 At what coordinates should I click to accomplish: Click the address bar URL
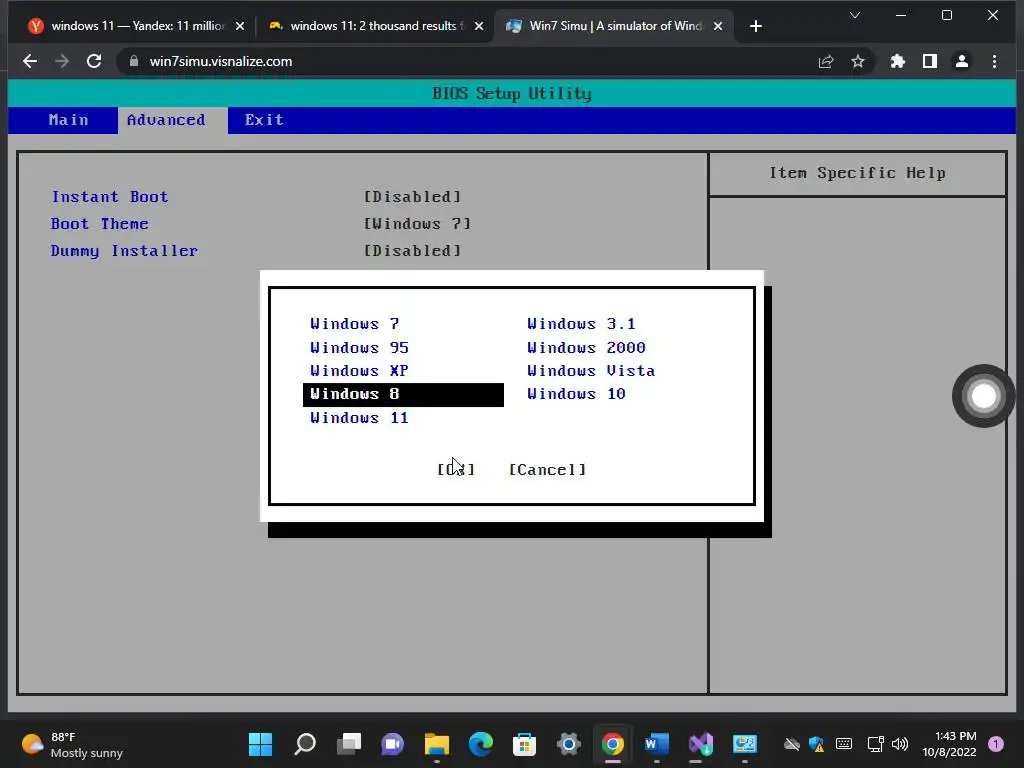click(221, 61)
